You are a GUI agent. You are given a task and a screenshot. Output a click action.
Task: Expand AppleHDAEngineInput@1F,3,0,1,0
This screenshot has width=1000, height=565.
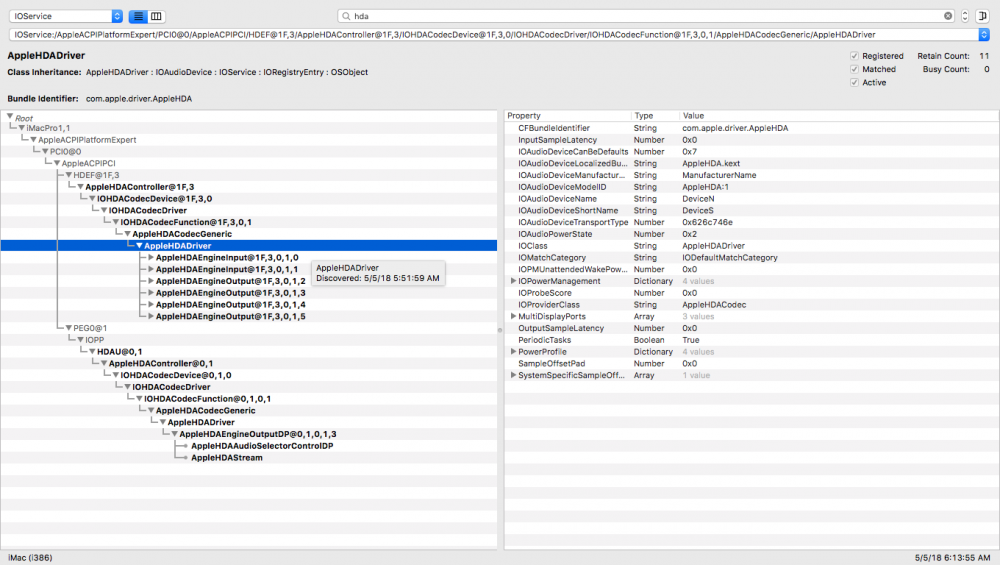[151, 258]
